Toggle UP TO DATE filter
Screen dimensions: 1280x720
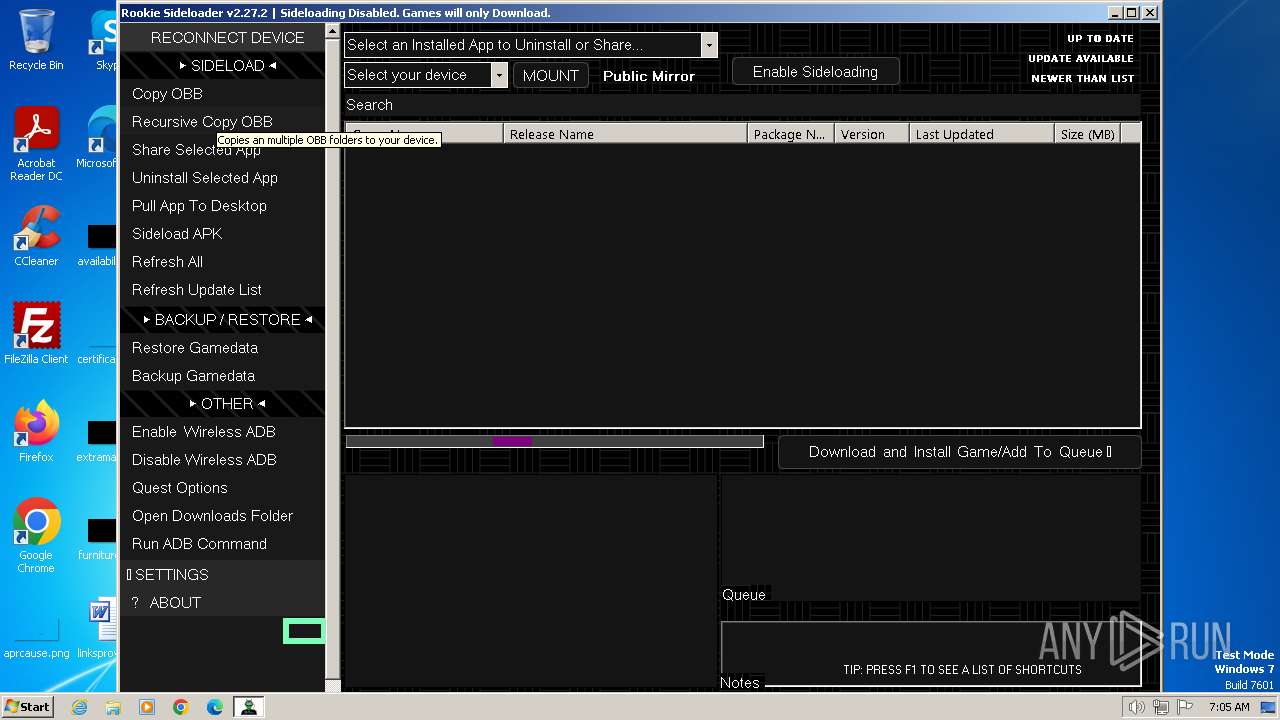point(1100,39)
